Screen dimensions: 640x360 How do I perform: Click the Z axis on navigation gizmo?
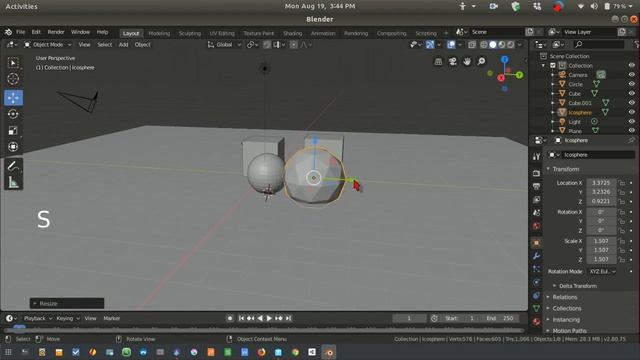pyautogui.click(x=505, y=60)
